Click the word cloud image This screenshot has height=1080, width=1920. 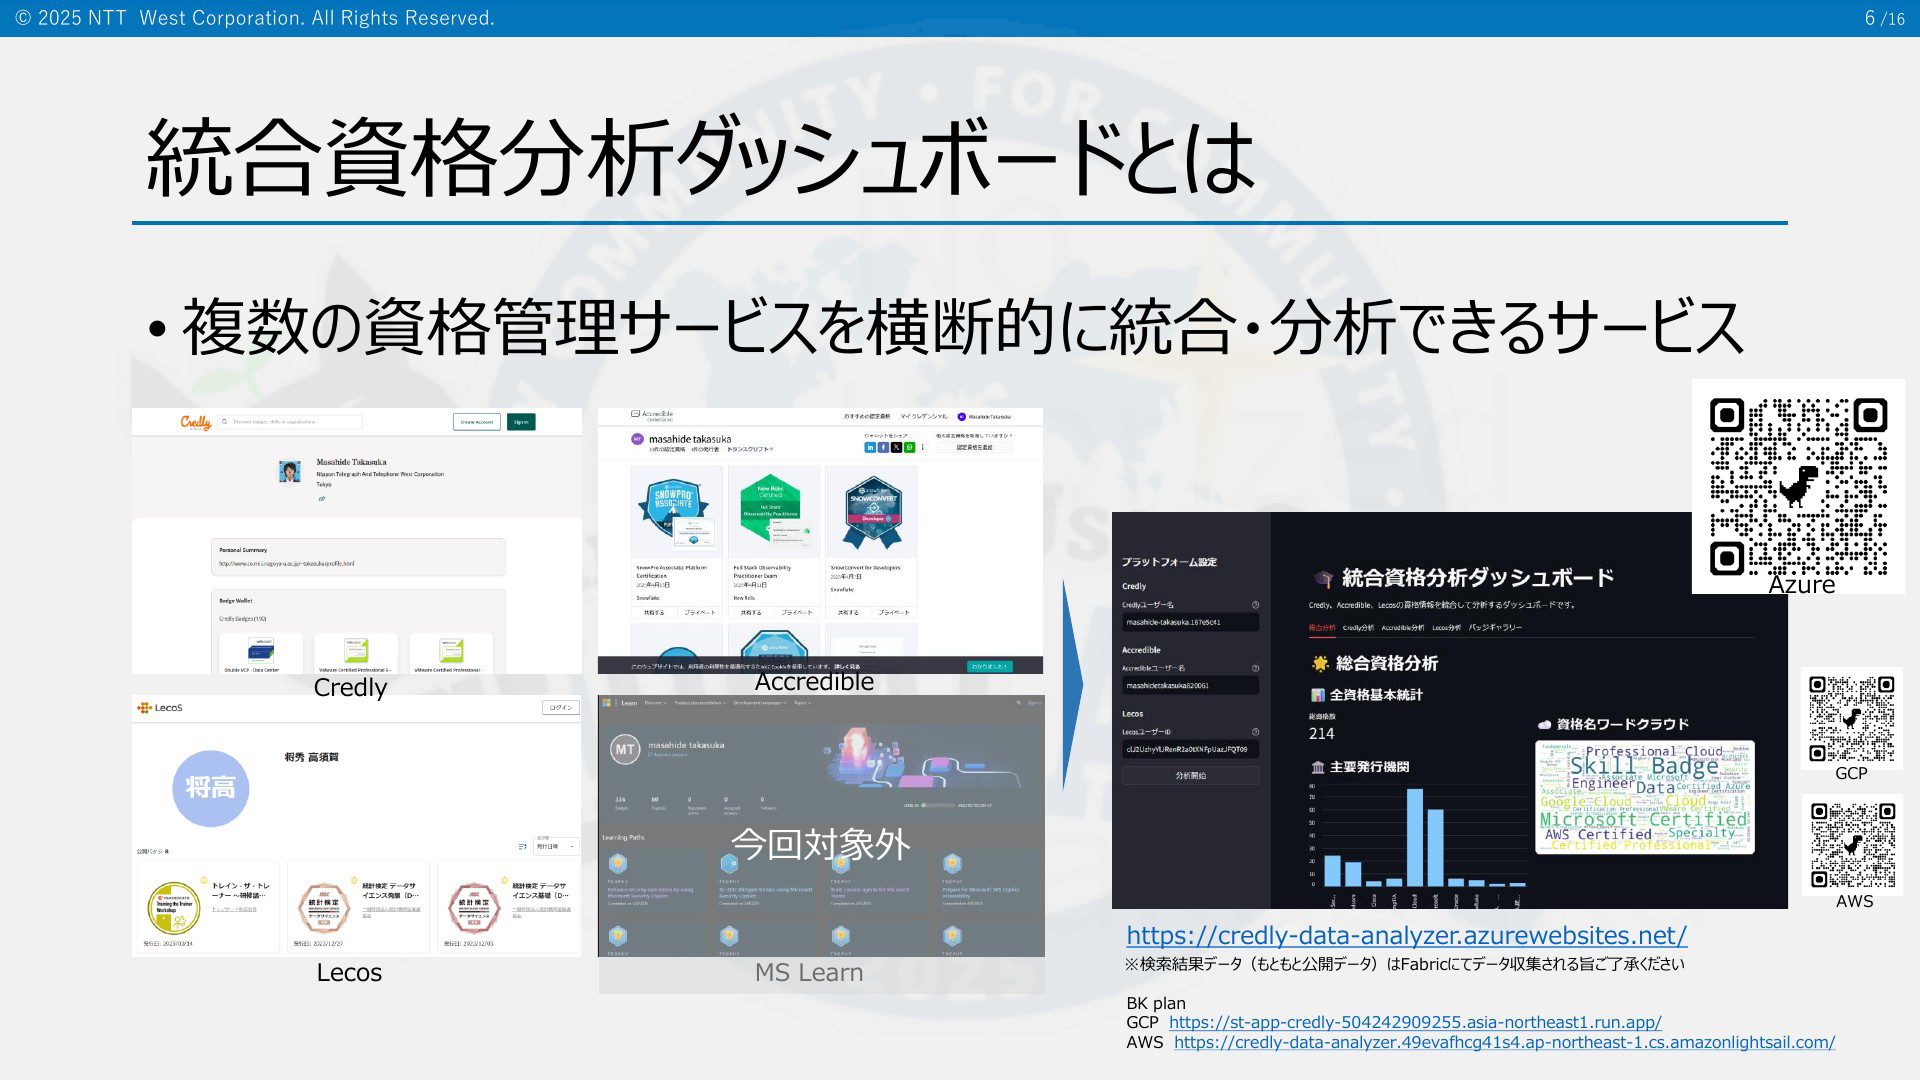1645,797
